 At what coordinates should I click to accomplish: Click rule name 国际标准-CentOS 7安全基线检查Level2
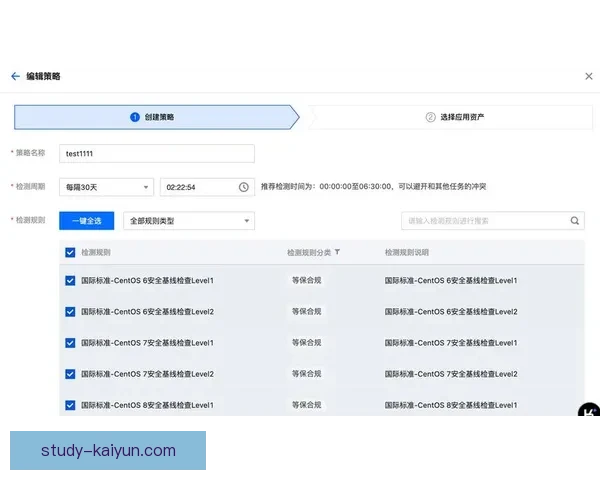pos(147,374)
